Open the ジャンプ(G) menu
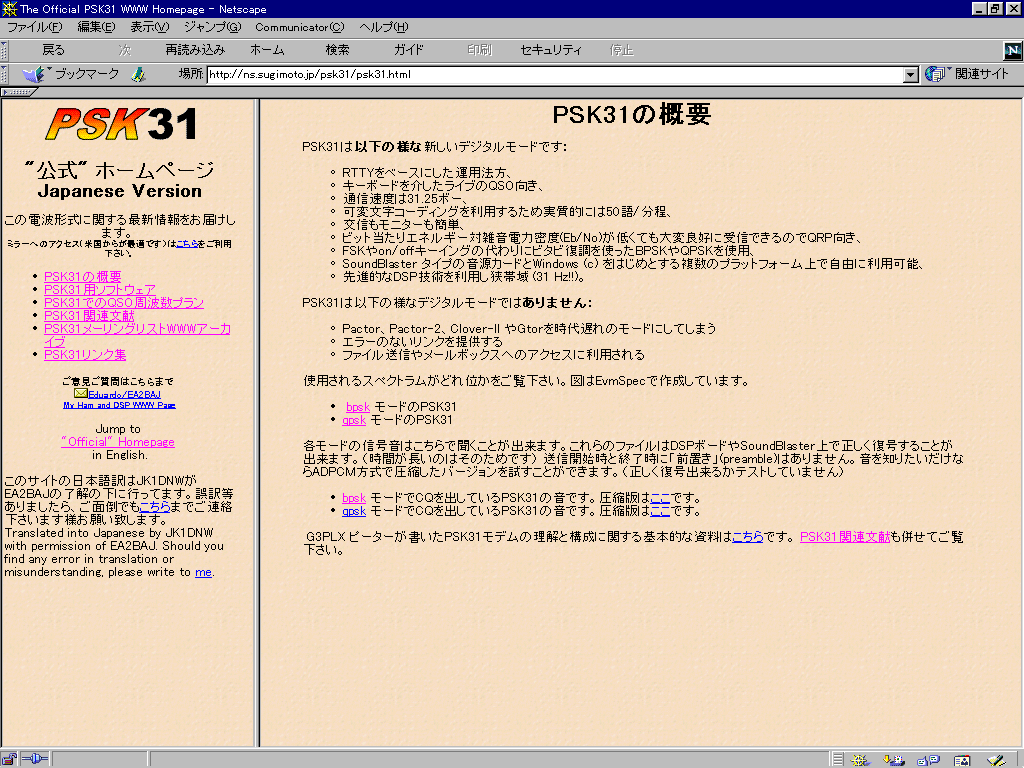Screen dimensions: 1024x768 [212, 27]
